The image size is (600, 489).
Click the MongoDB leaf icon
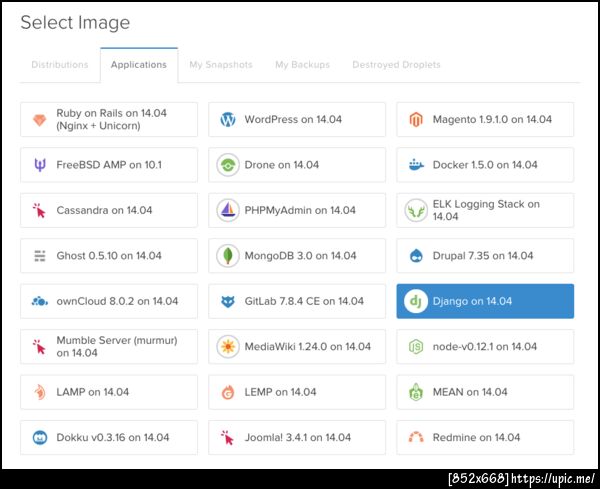(x=228, y=256)
